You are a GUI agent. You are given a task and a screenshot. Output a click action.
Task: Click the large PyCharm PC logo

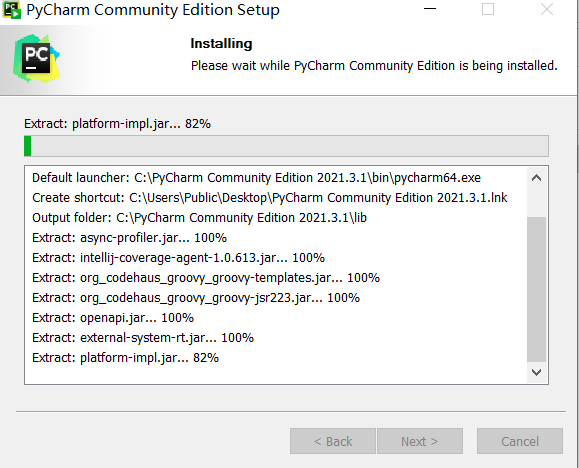pos(36,58)
